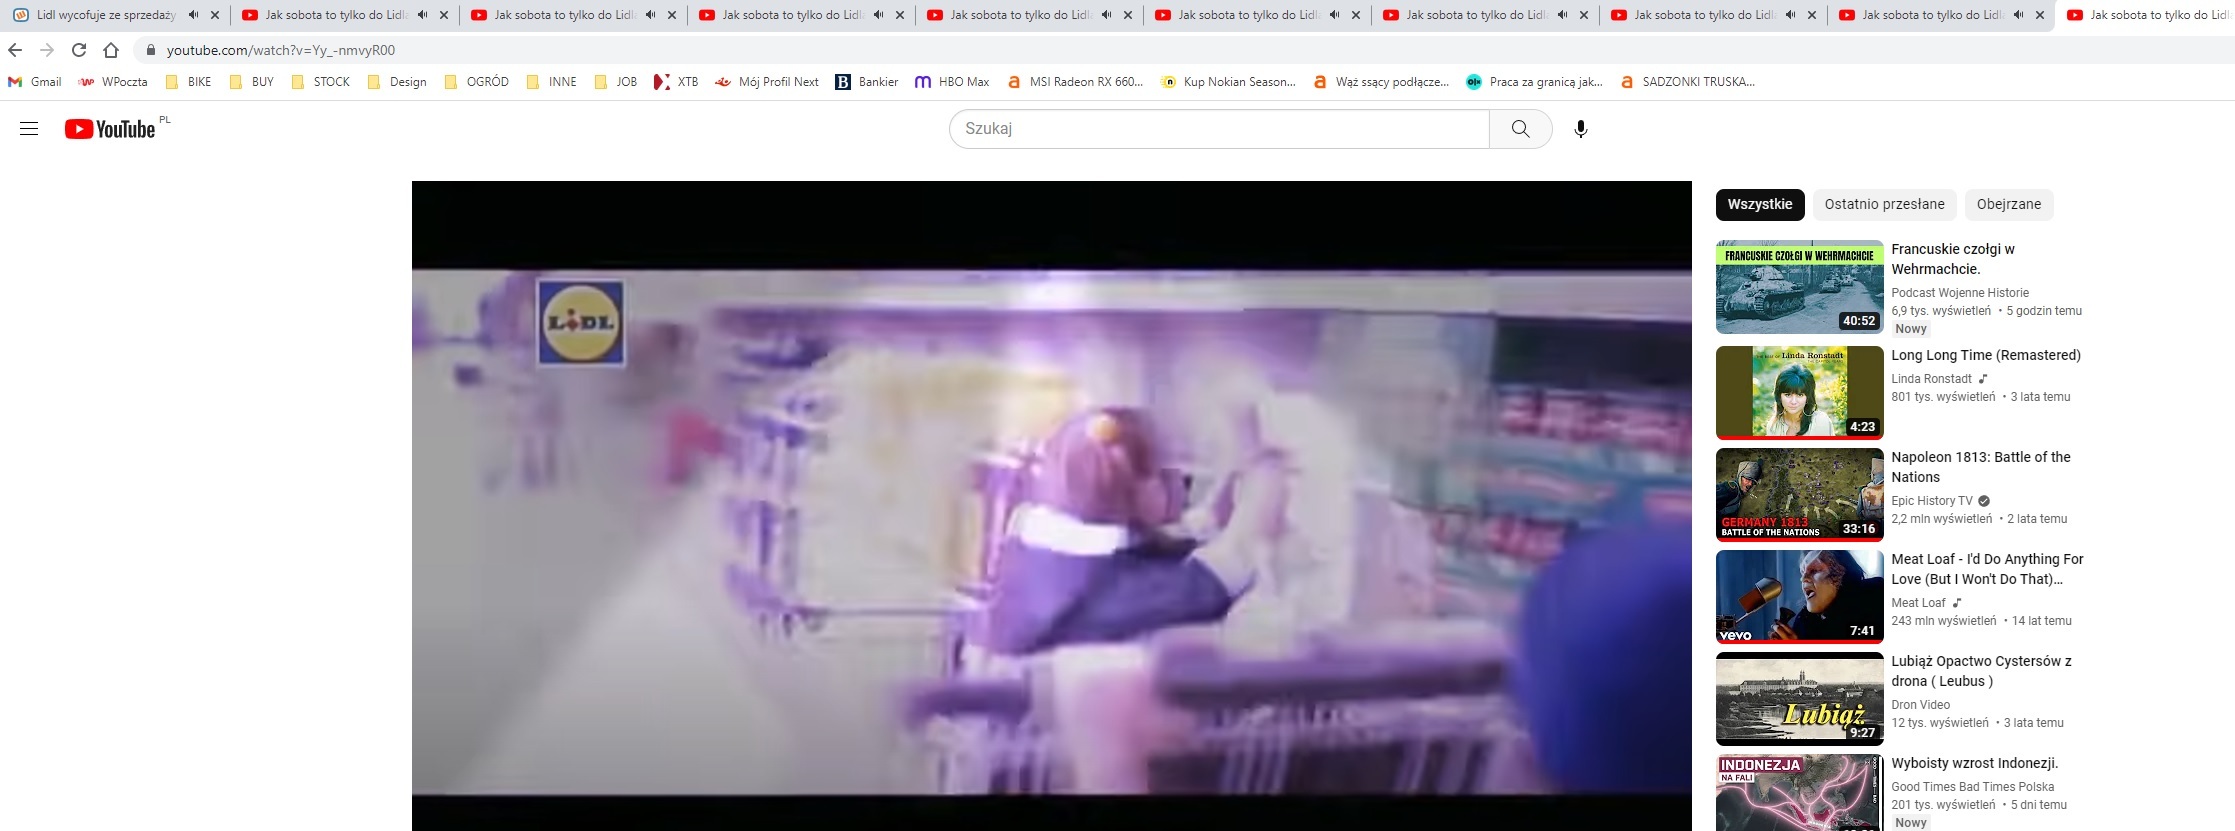This screenshot has width=2235, height=831.
Task: Open the Linda Ronstadt 4:23 thumbnail
Action: click(x=1800, y=393)
